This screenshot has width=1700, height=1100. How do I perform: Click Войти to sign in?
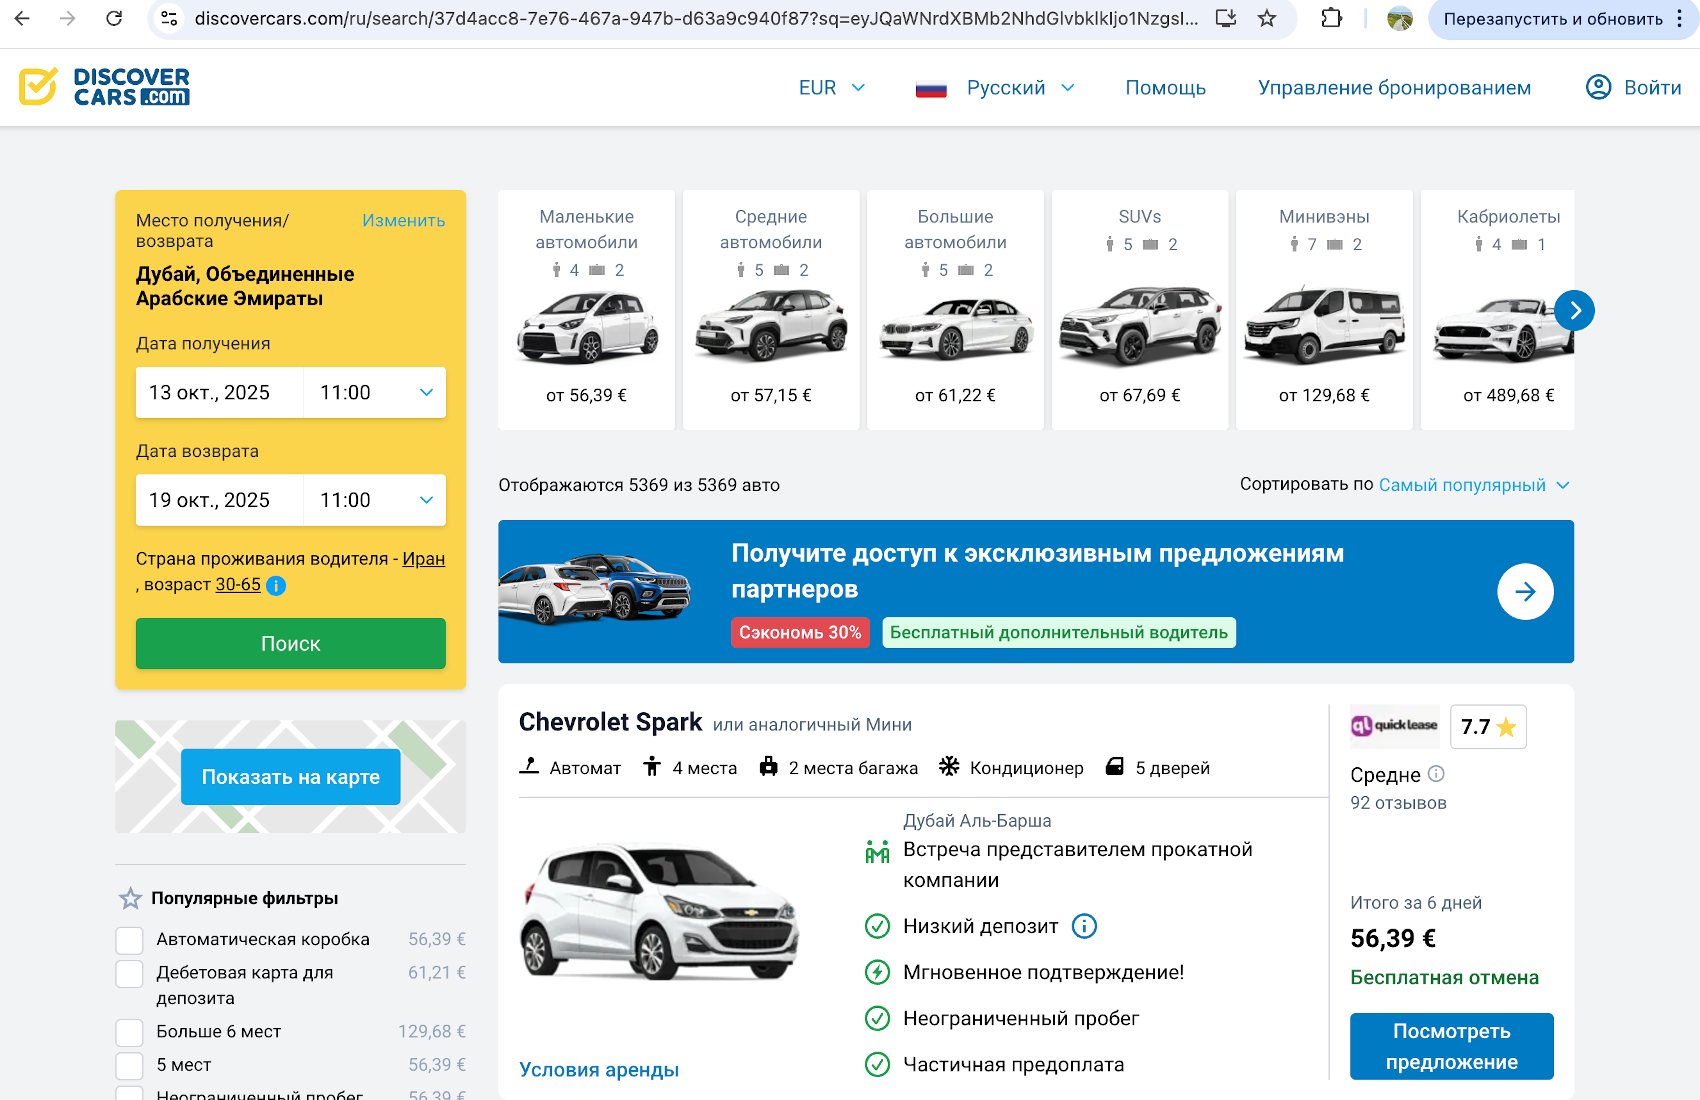1652,88
